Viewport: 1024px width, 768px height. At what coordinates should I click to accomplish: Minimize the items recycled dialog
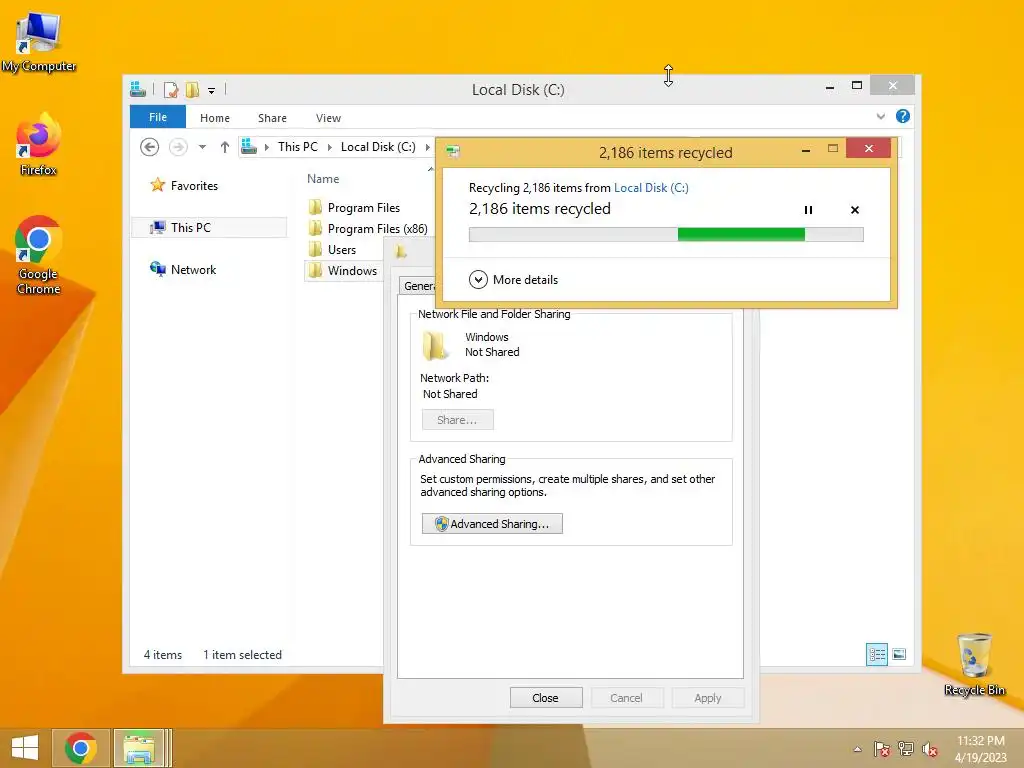tap(806, 150)
